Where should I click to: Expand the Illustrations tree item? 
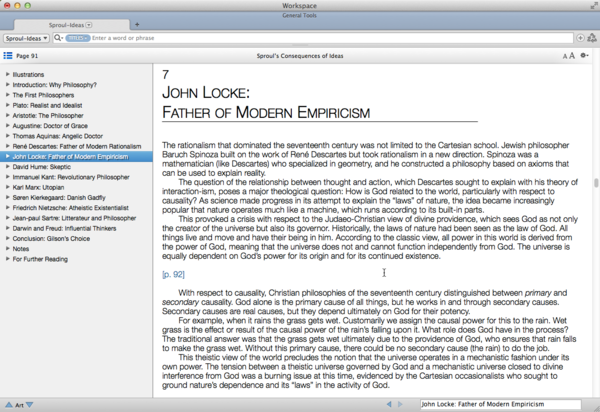tap(7, 74)
